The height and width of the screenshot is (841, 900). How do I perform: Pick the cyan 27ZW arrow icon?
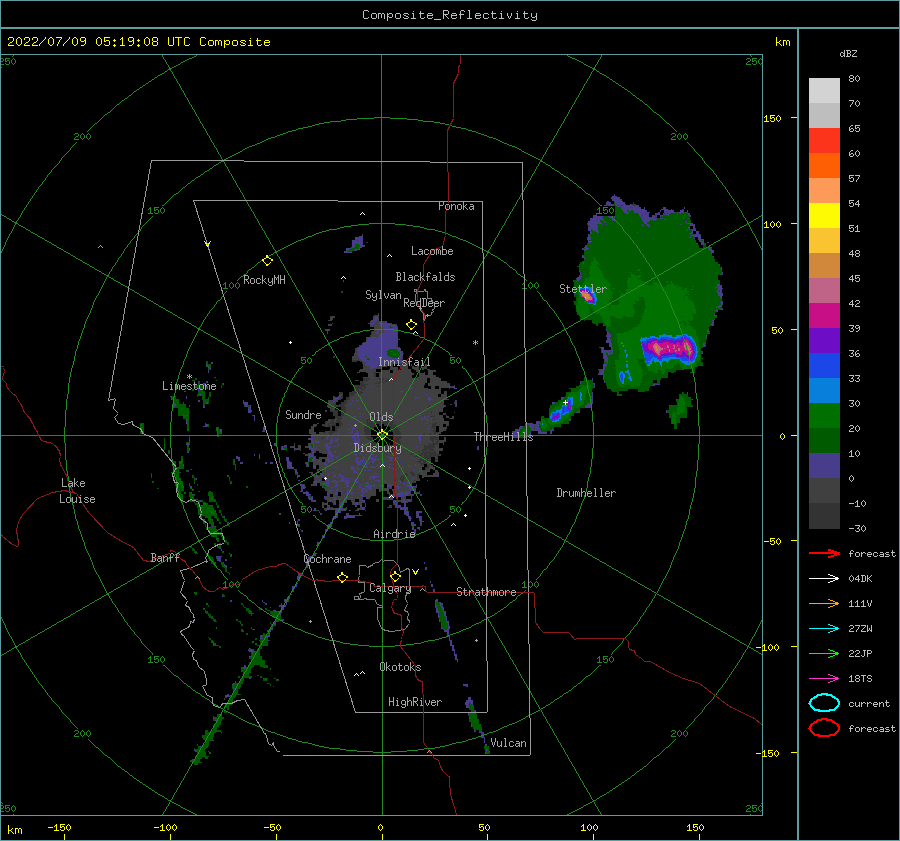point(824,629)
